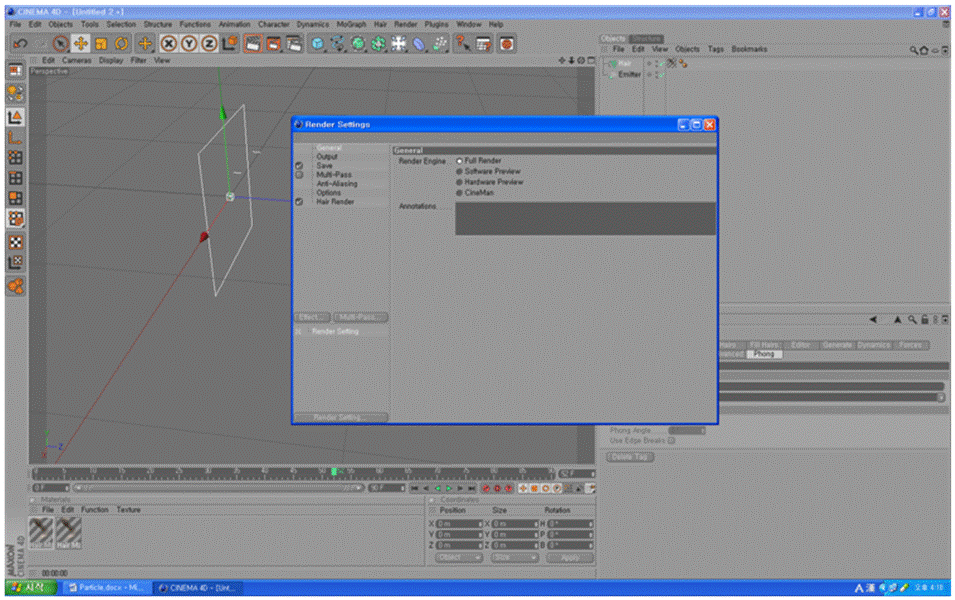Select the Live Selection tool
The width and height of the screenshot is (955, 600).
(x=60, y=44)
